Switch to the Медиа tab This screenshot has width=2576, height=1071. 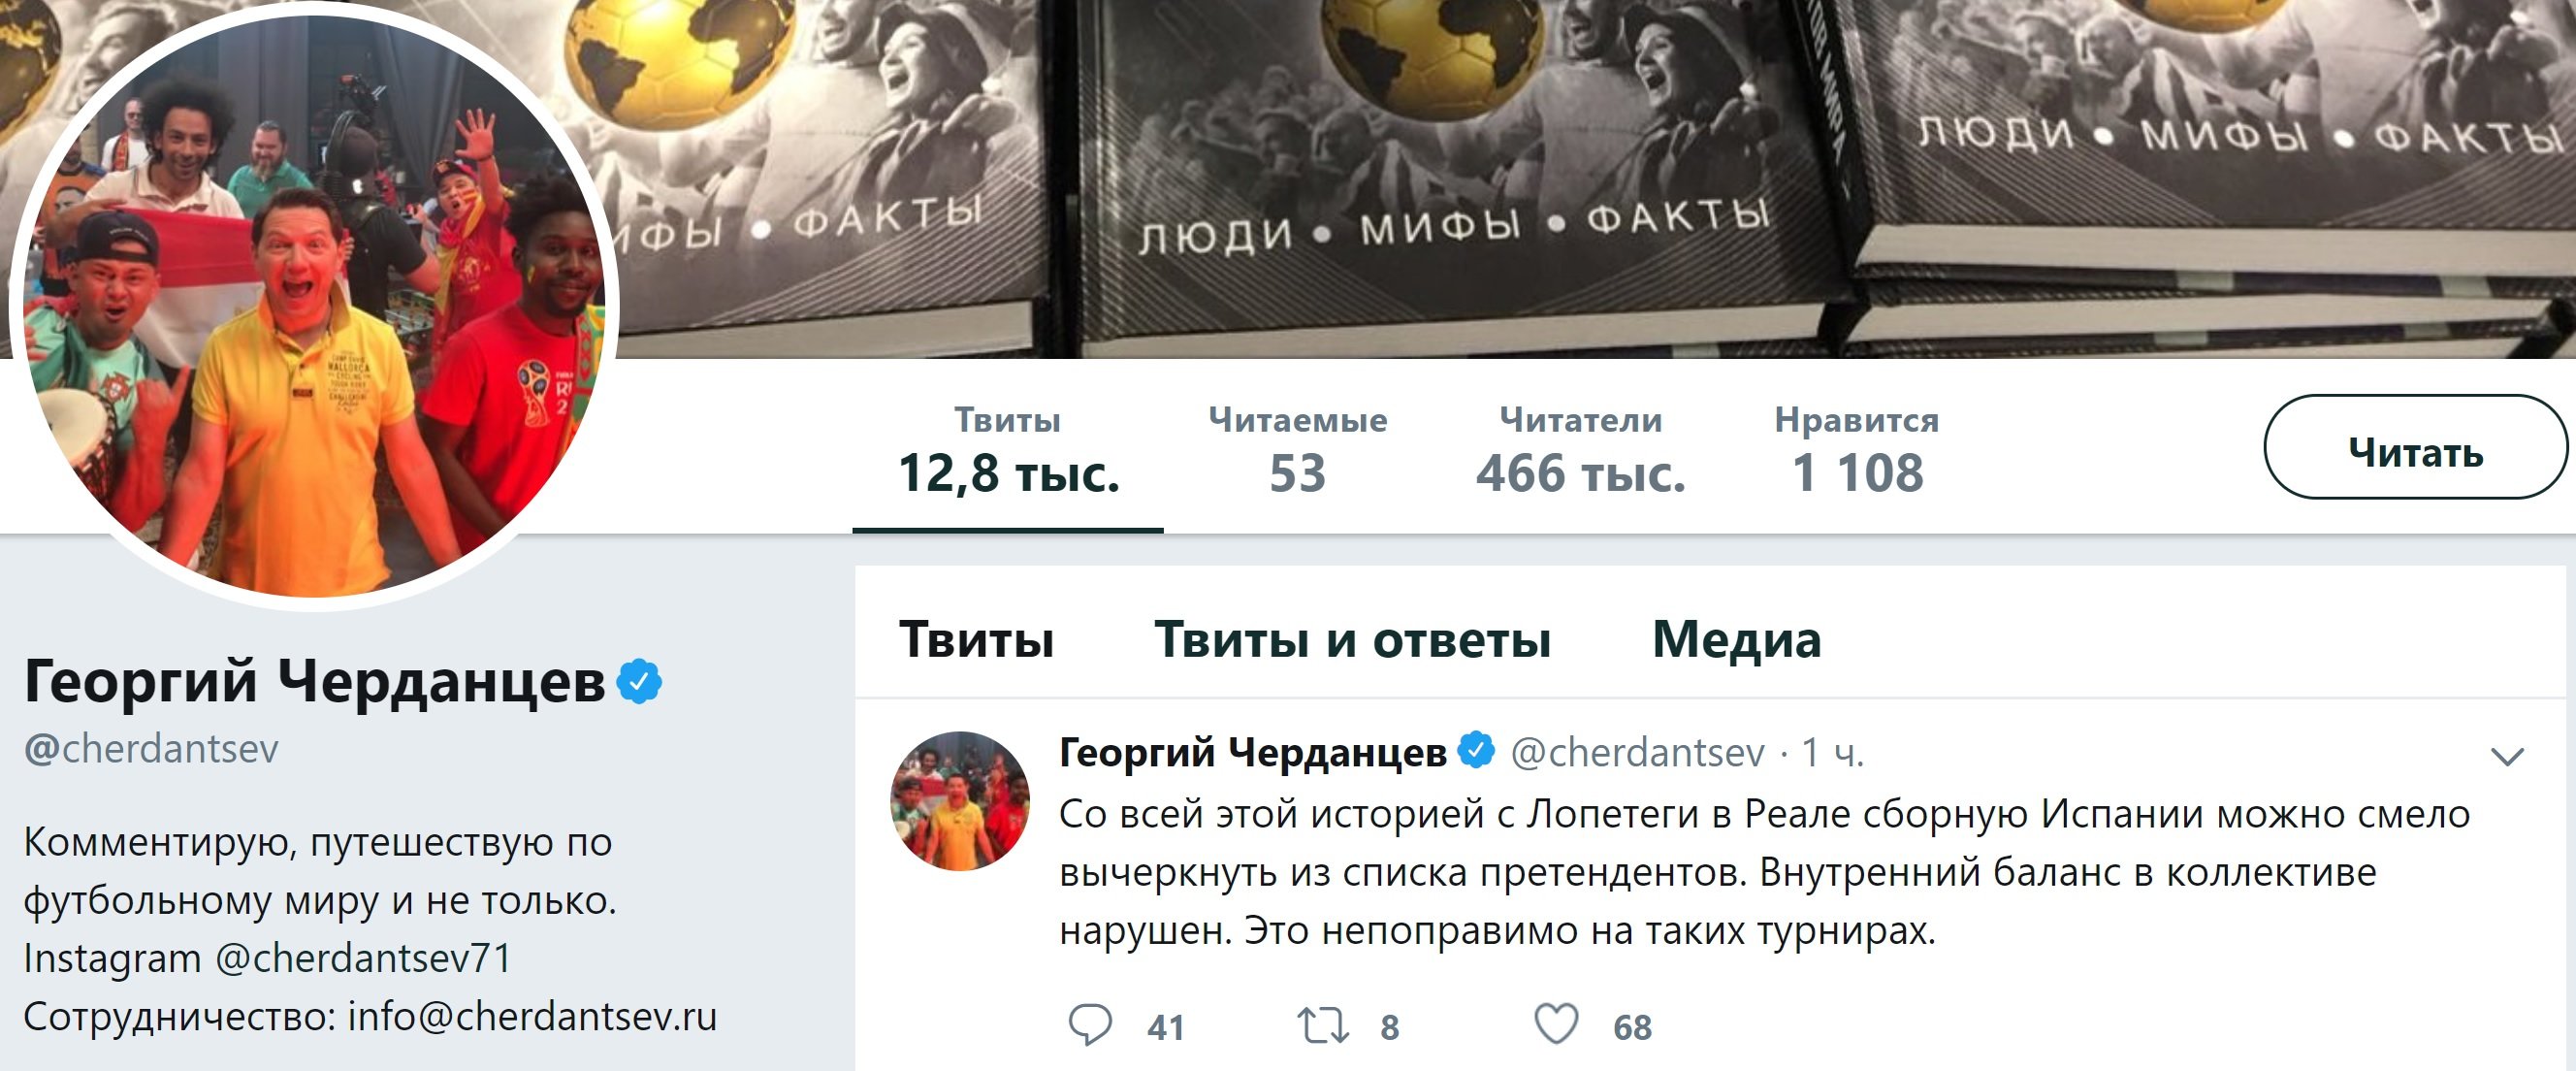1737,640
